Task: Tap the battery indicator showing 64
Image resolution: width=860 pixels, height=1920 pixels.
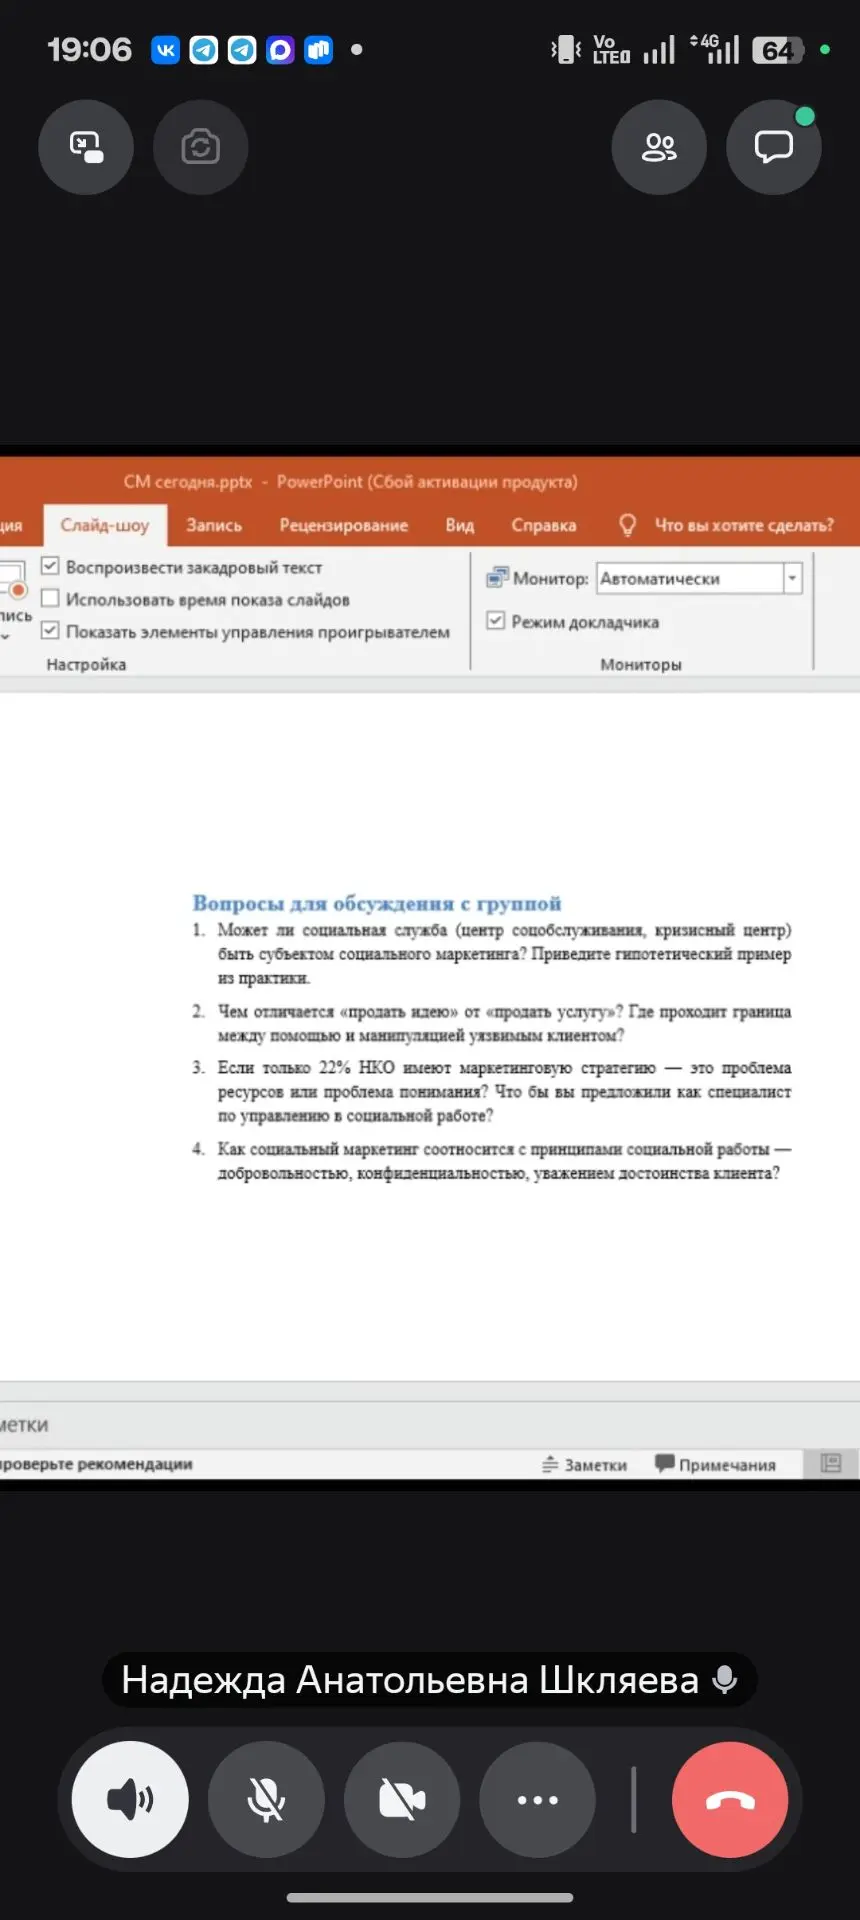Action: pyautogui.click(x=779, y=50)
